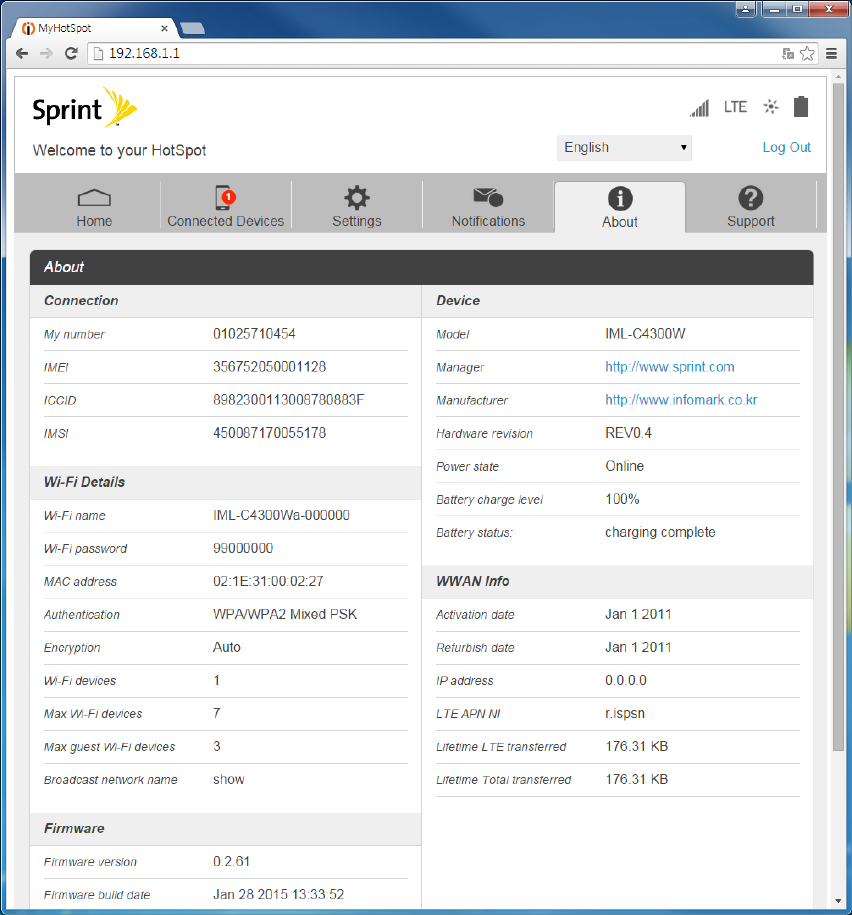Click the battery status icon
Viewport: 852px width, 915px height.
pyautogui.click(x=801, y=107)
